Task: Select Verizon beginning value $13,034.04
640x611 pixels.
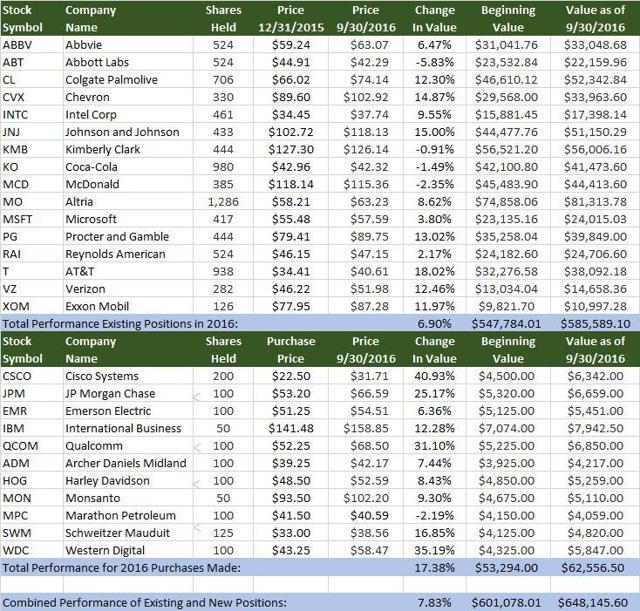Action: click(x=508, y=289)
